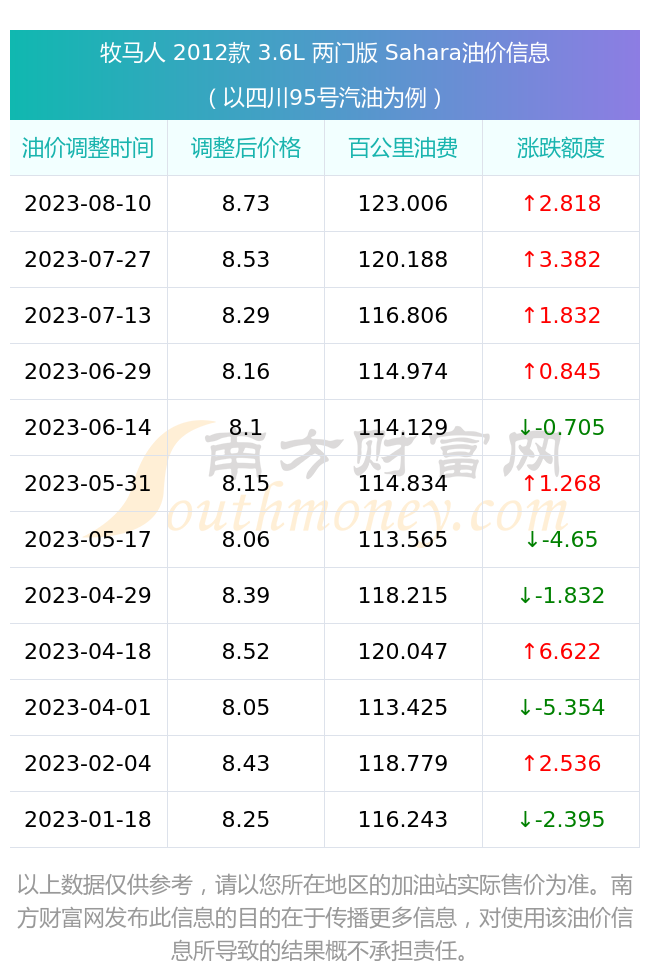Image resolution: width=650 pixels, height=977 pixels.
Task: Click the disclaimer text at the bottom
Action: (x=325, y=917)
